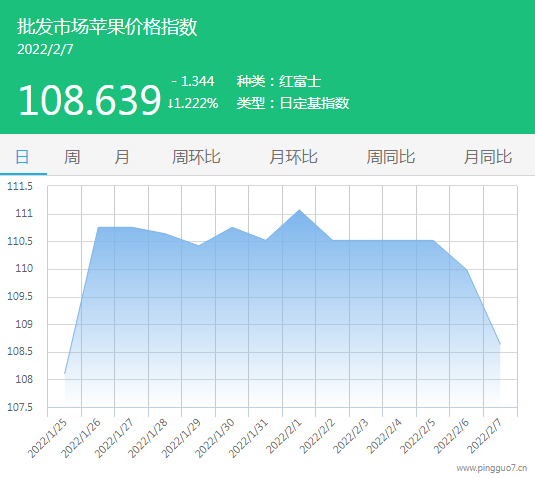Select the 周环比 tab
Image resolution: width=535 pixels, height=478 pixels.
point(196,157)
